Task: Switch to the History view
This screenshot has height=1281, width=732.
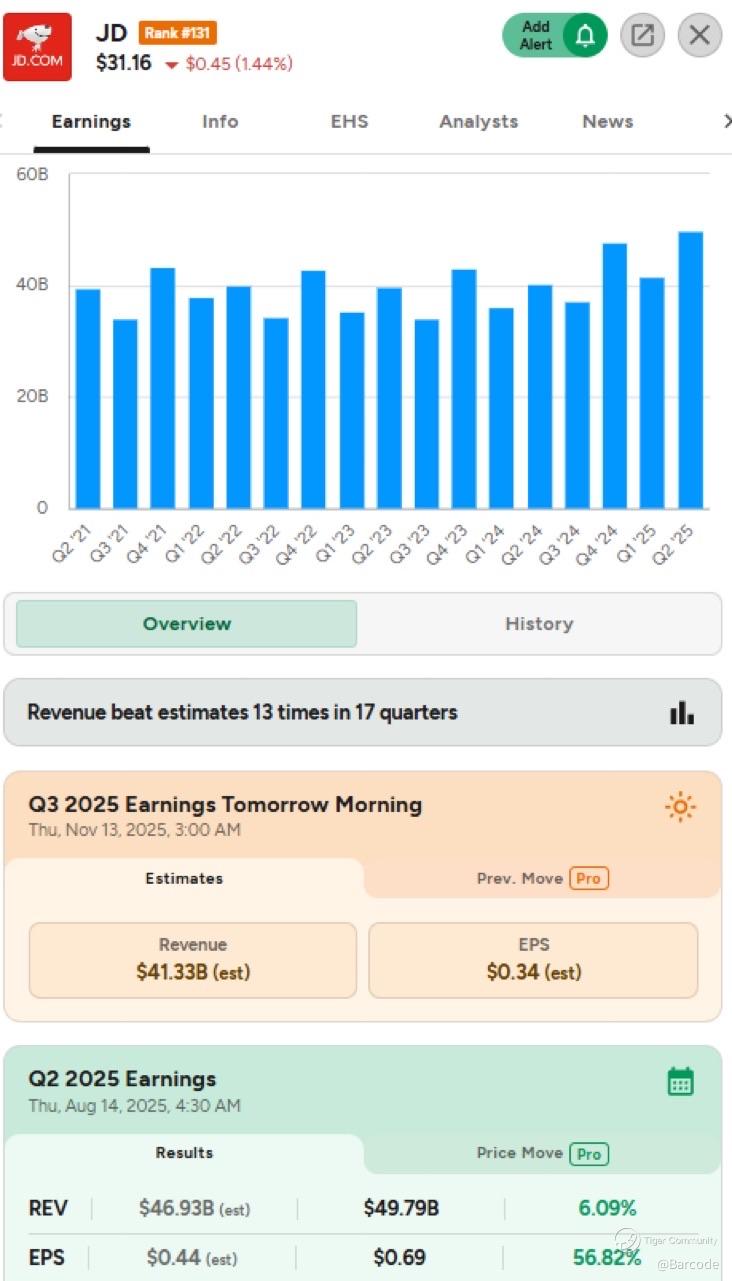Action: click(x=539, y=624)
